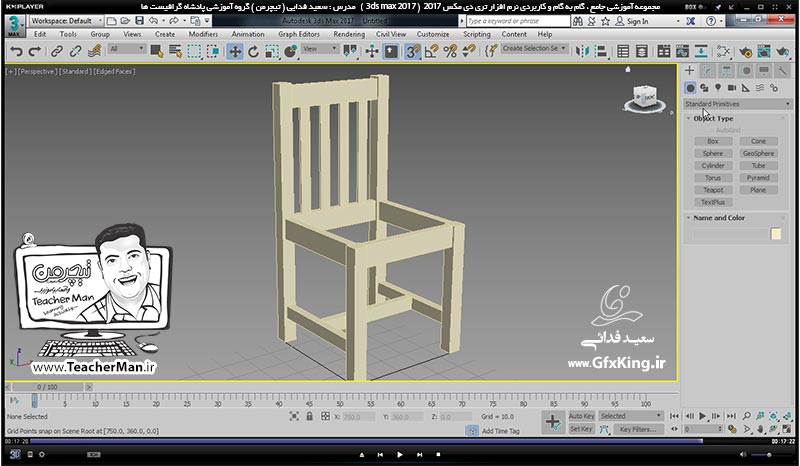Open the Schematic View icon

coord(701,51)
